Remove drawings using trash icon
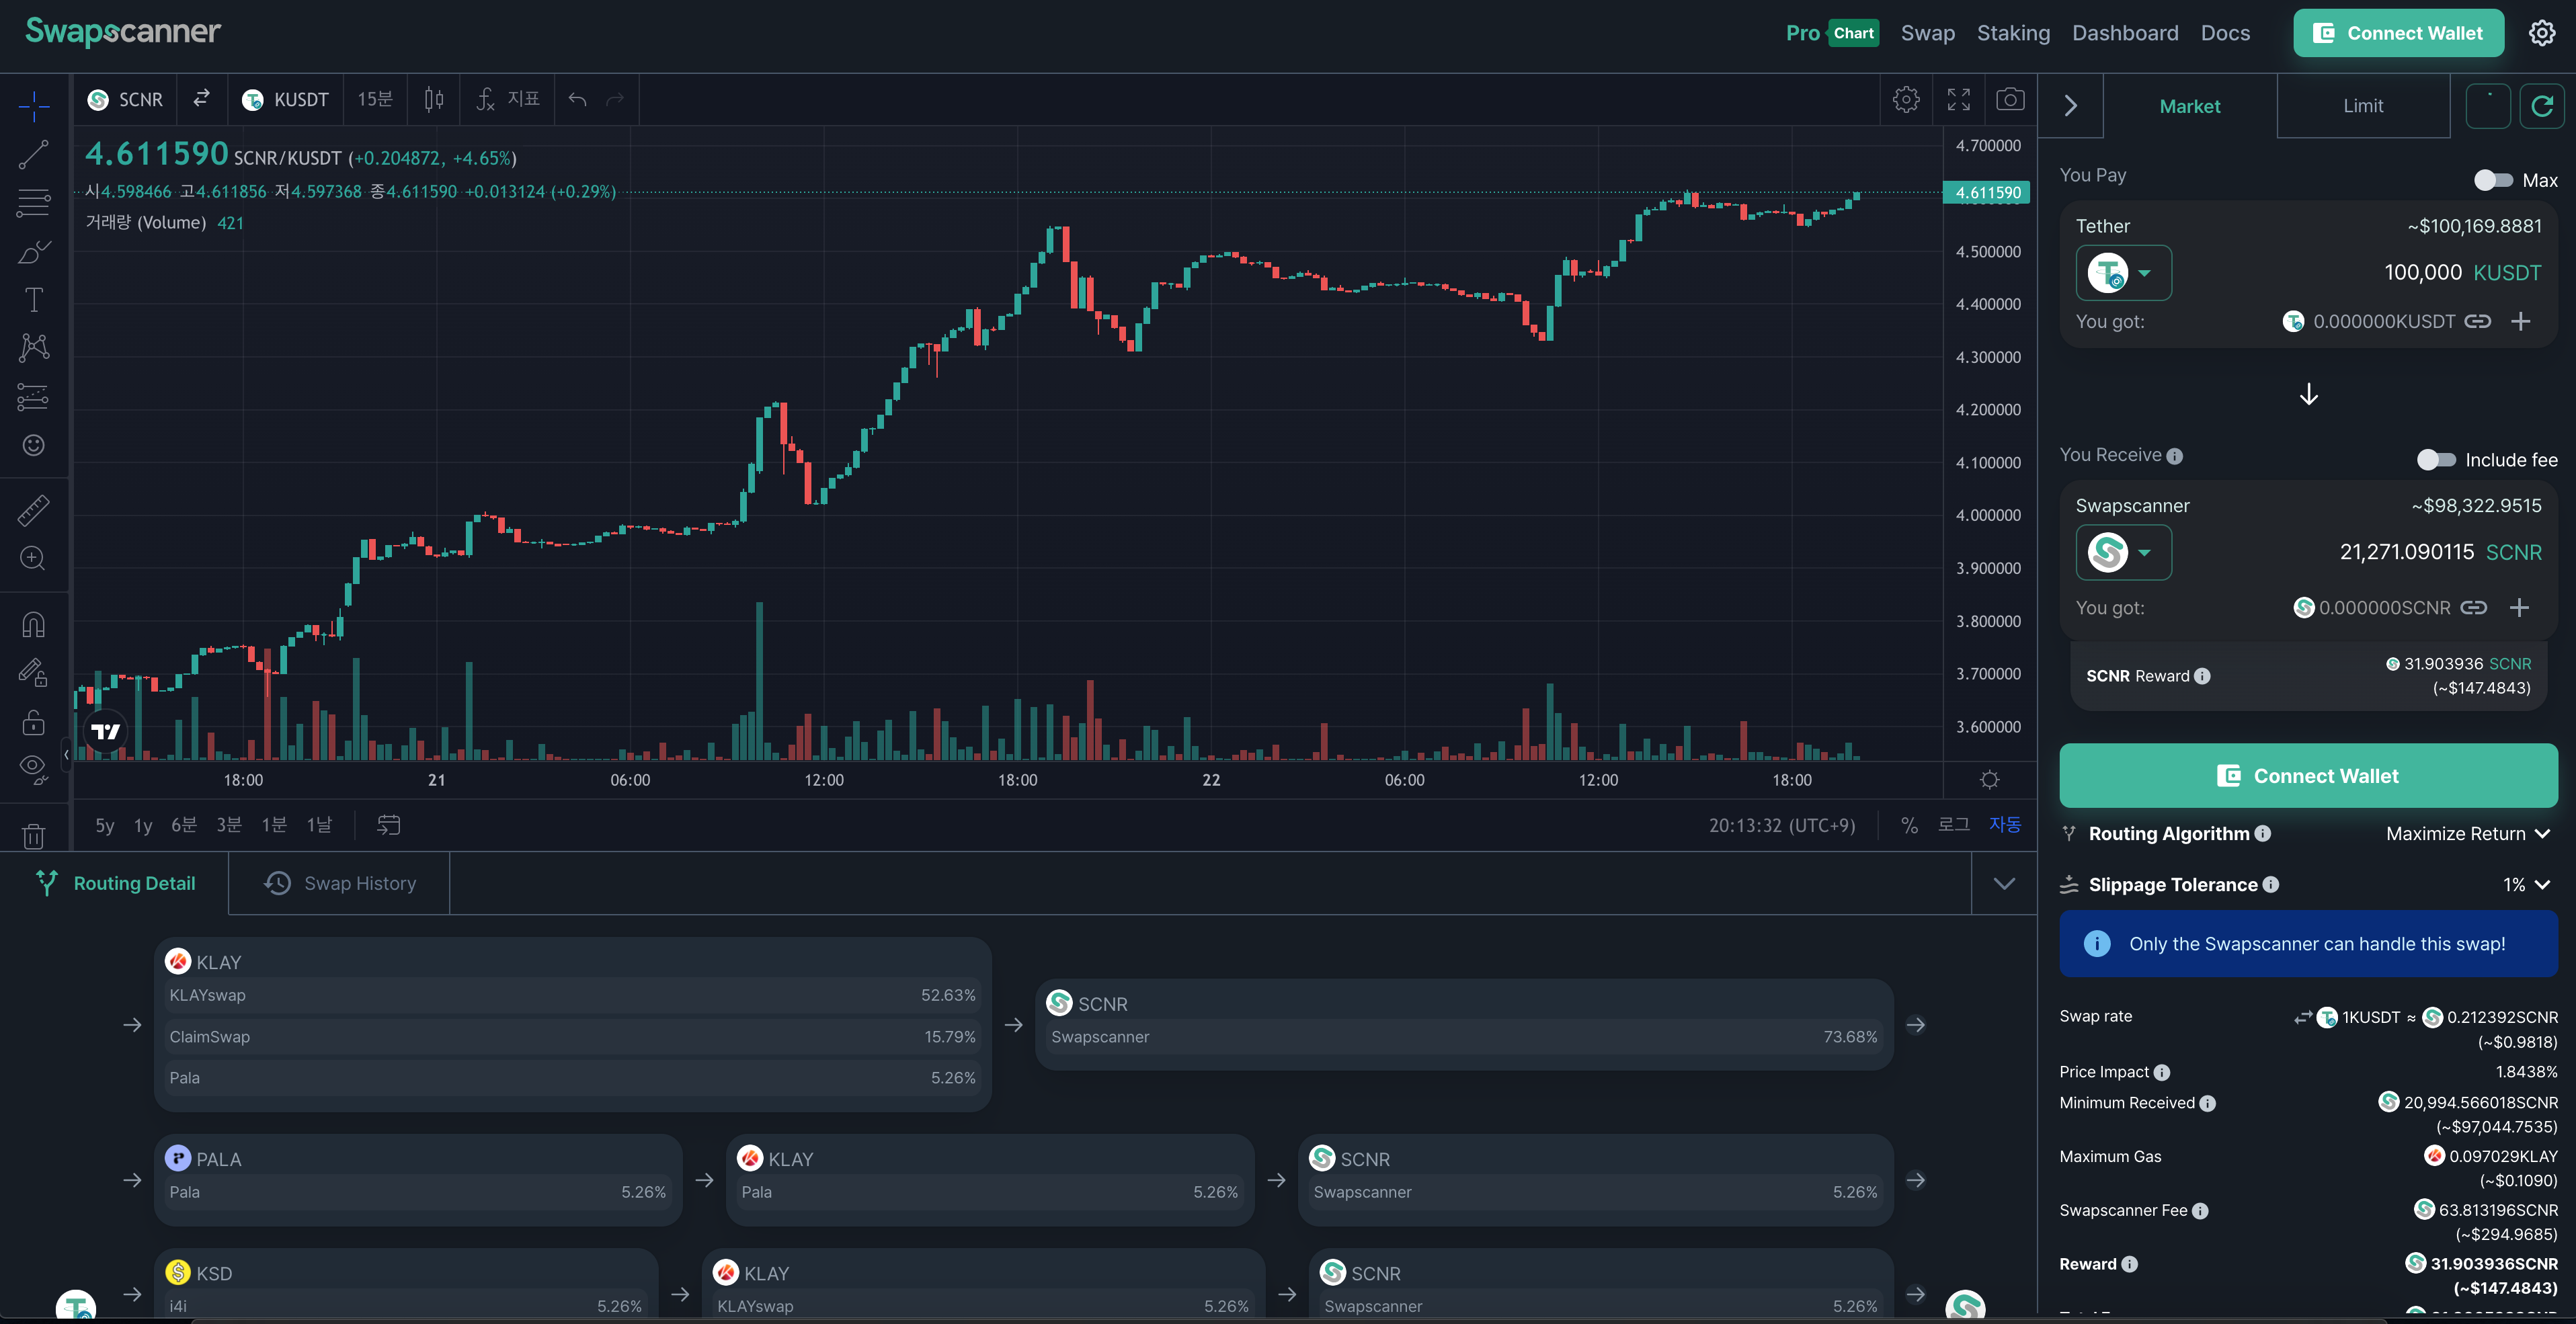The image size is (2576, 1324). coord(34,835)
